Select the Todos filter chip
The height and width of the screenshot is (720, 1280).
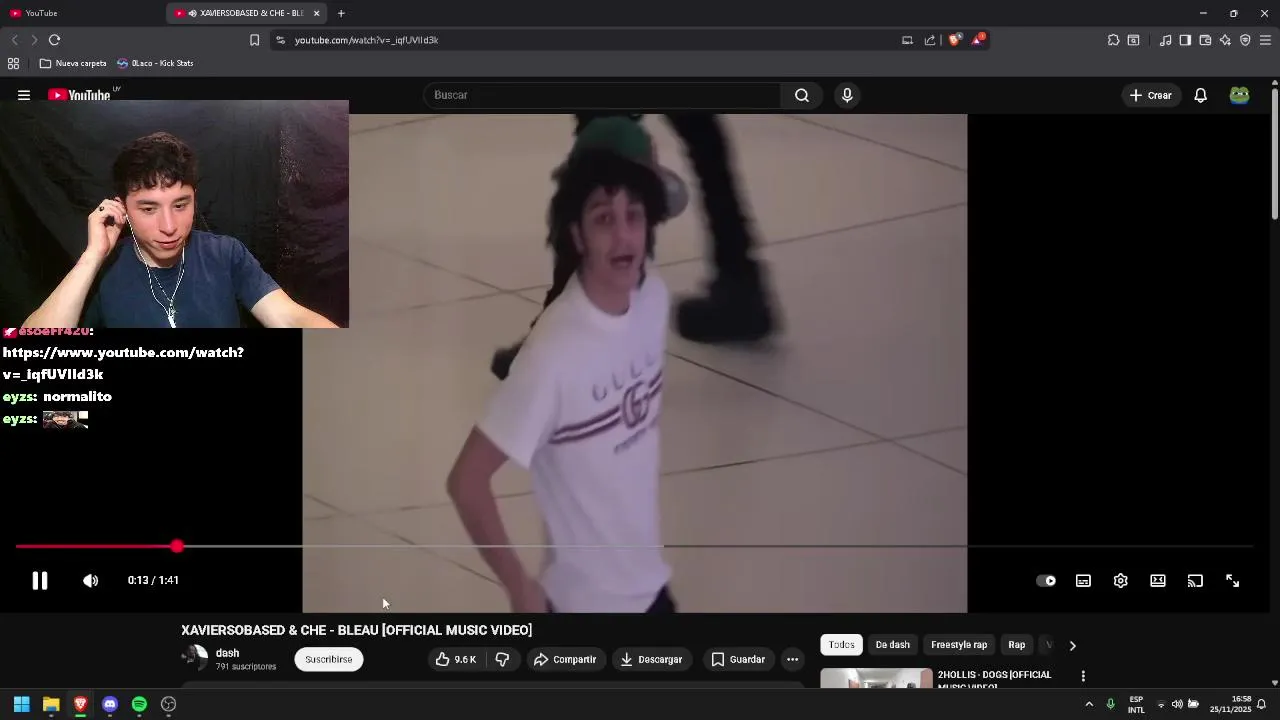pos(841,645)
